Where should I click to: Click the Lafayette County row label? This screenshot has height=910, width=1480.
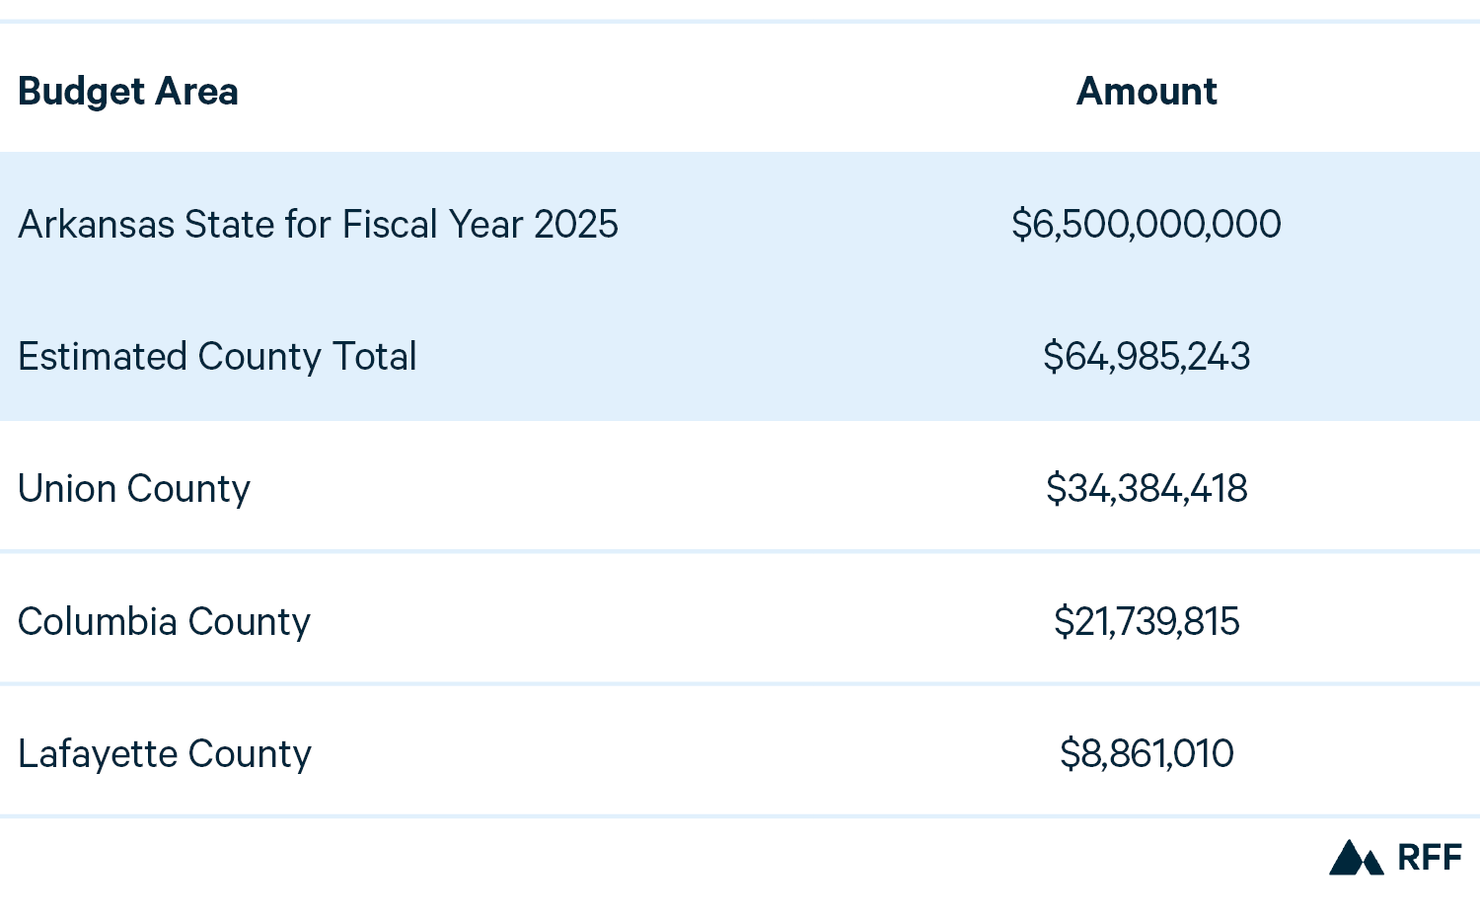click(165, 754)
